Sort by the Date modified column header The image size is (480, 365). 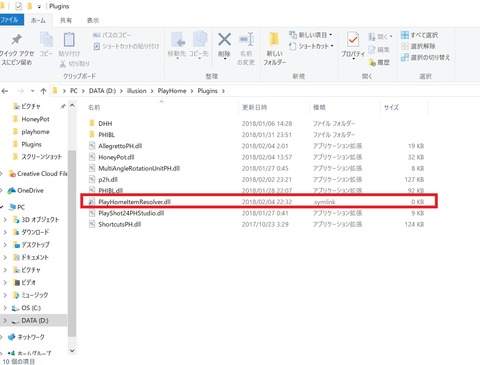[255, 107]
